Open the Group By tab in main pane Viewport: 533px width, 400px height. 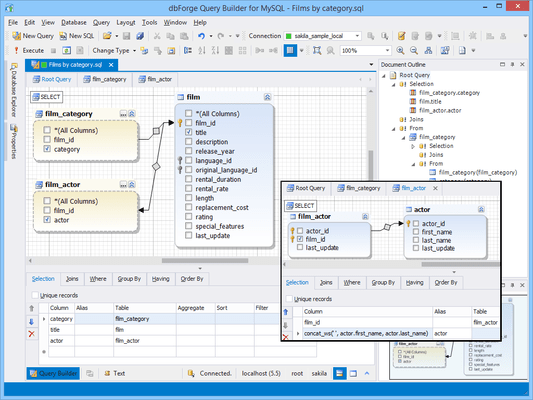129,279
